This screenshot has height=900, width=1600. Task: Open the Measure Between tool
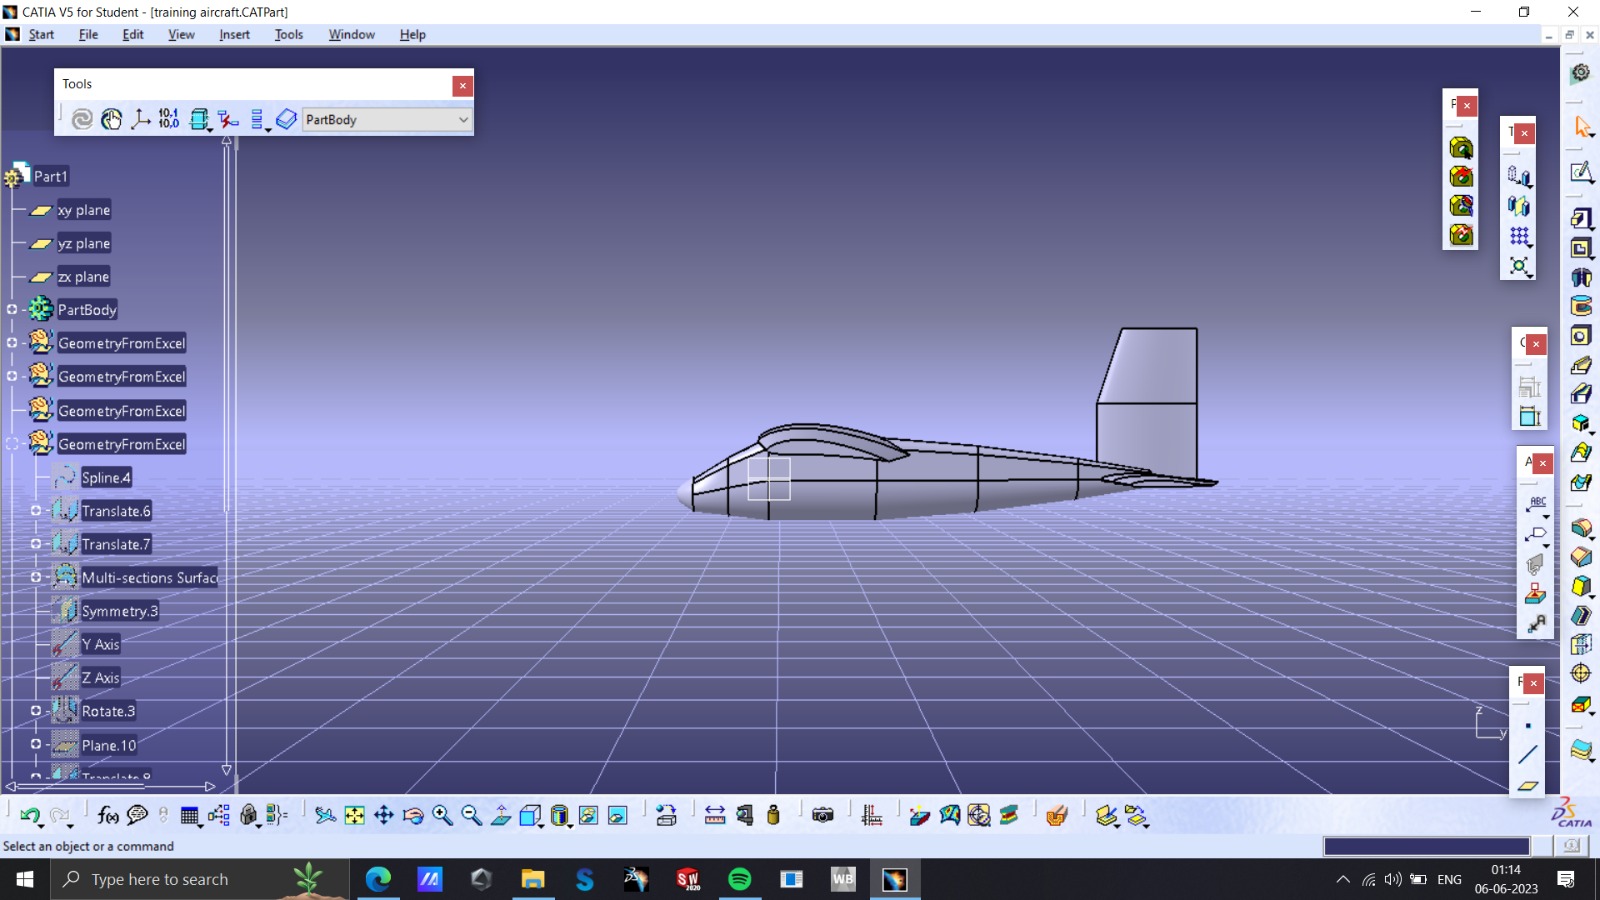pos(715,816)
